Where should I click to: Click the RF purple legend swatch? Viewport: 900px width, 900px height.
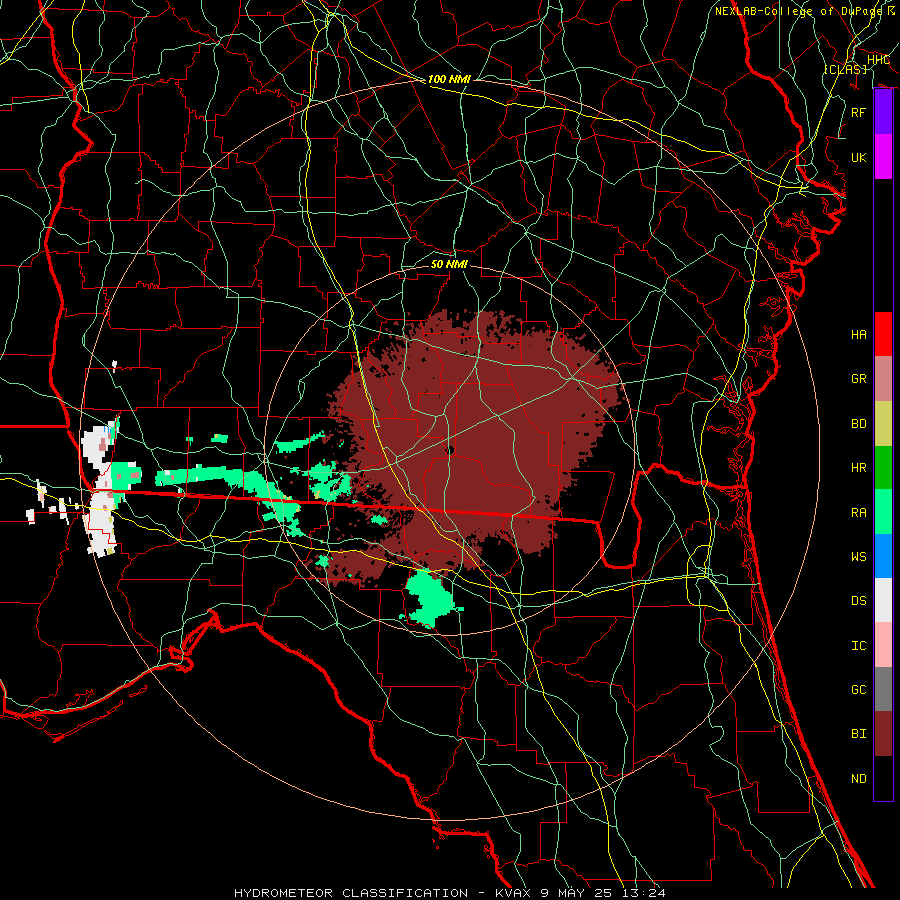click(883, 112)
